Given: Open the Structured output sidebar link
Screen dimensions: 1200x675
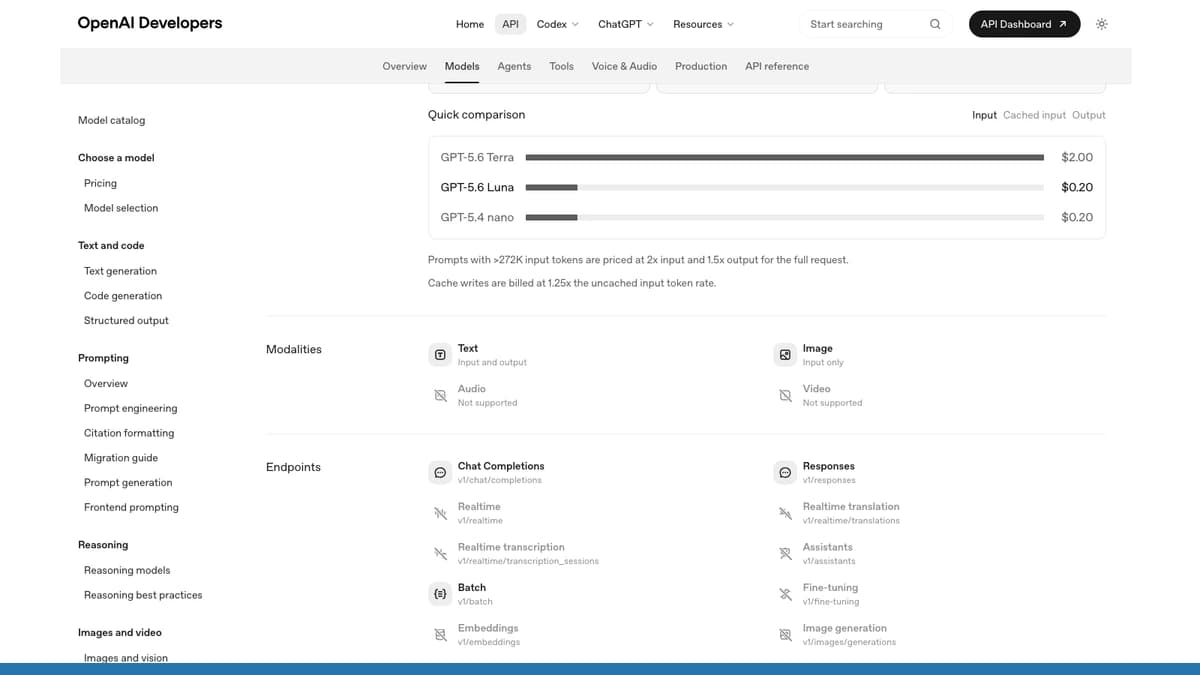Looking at the screenshot, I should (x=126, y=321).
